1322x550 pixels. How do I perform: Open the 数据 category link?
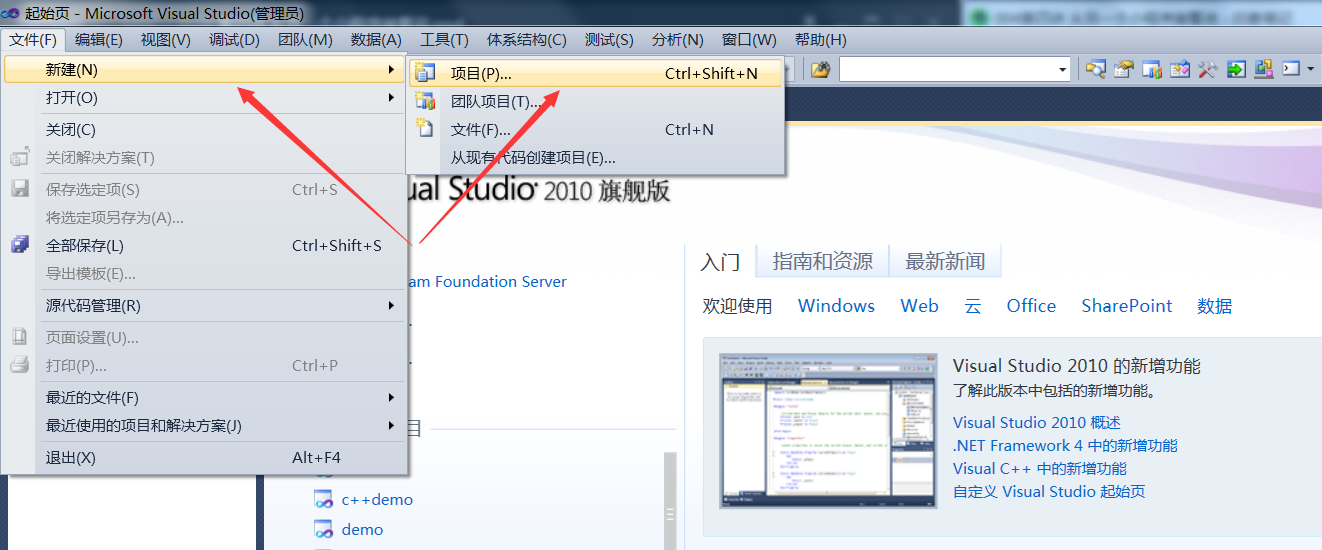1214,306
